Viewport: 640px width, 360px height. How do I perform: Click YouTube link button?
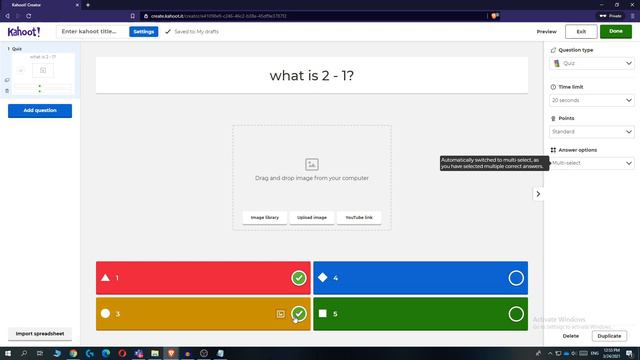pos(359,218)
